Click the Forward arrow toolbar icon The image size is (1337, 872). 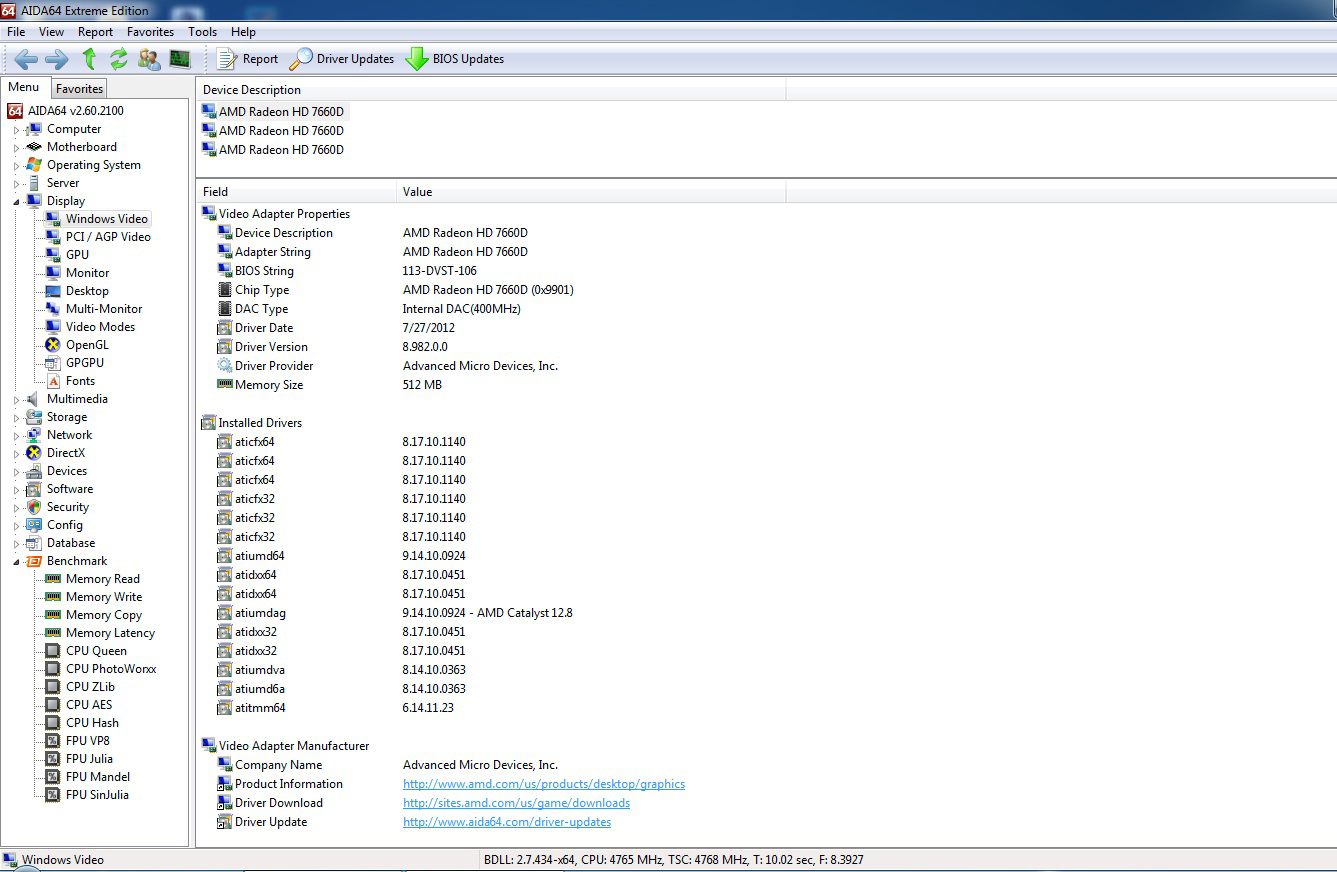click(57, 59)
